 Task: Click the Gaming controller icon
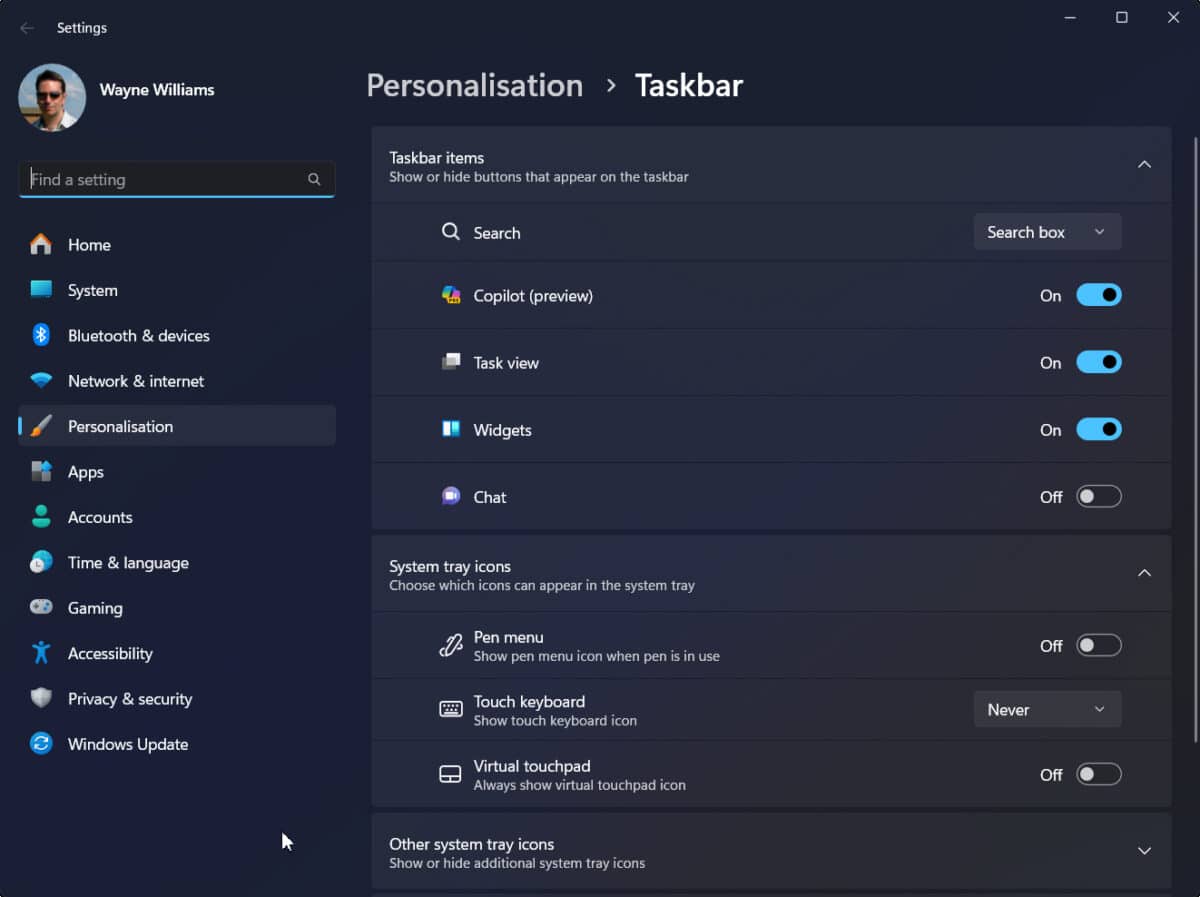pyautogui.click(x=40, y=607)
